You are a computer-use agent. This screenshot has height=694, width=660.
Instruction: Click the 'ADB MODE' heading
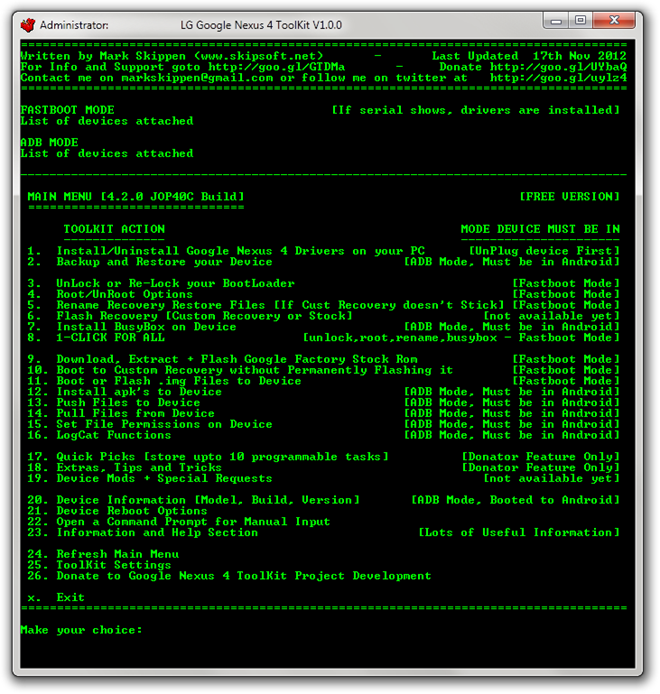click(50, 143)
